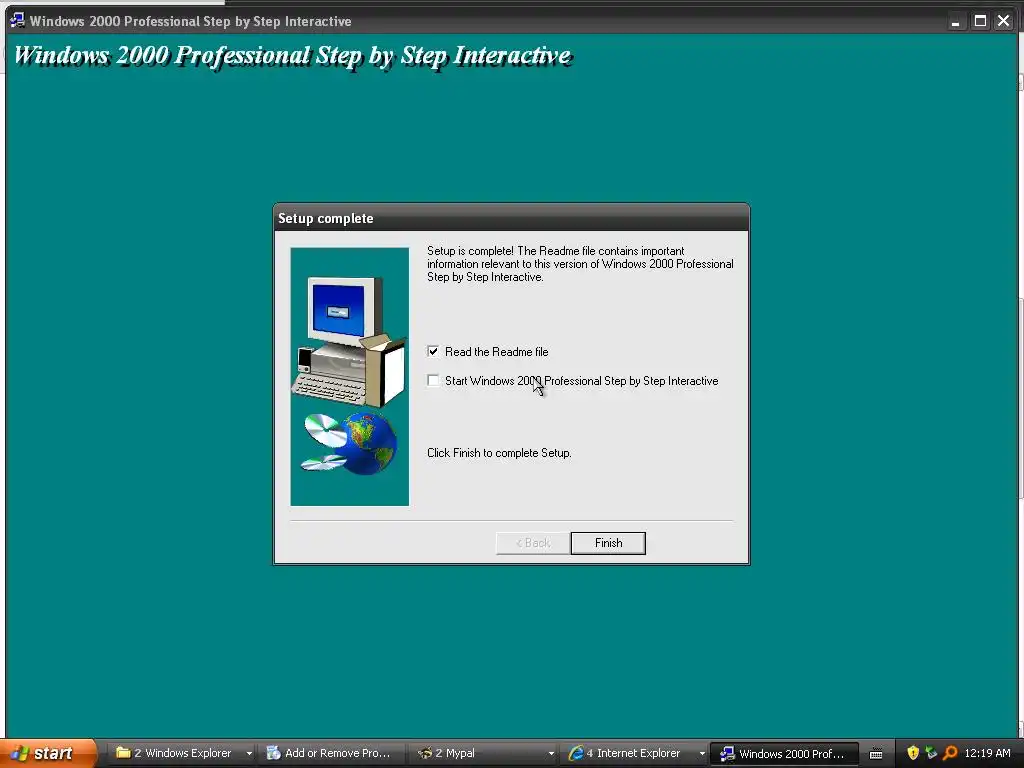Viewport: 1024px width, 768px height.
Task: Click the Setup complete dialog title bar
Action: 511,218
